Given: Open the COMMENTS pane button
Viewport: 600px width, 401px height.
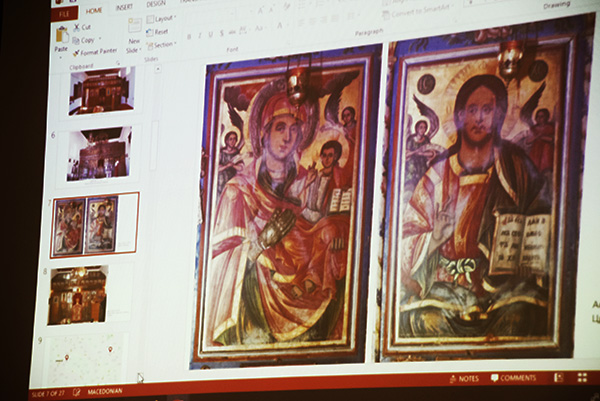Looking at the screenshot, I should point(514,378).
